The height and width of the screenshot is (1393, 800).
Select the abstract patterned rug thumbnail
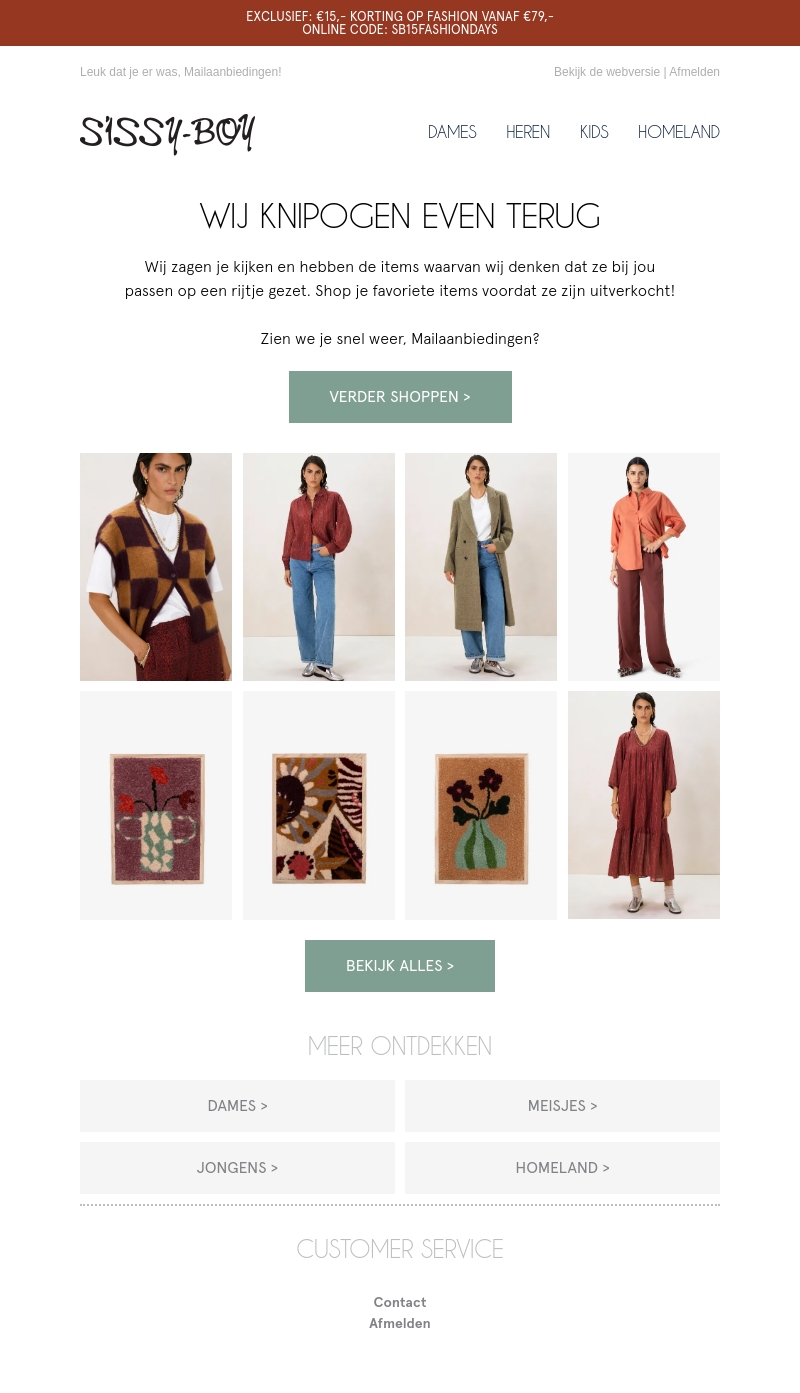[x=319, y=805]
